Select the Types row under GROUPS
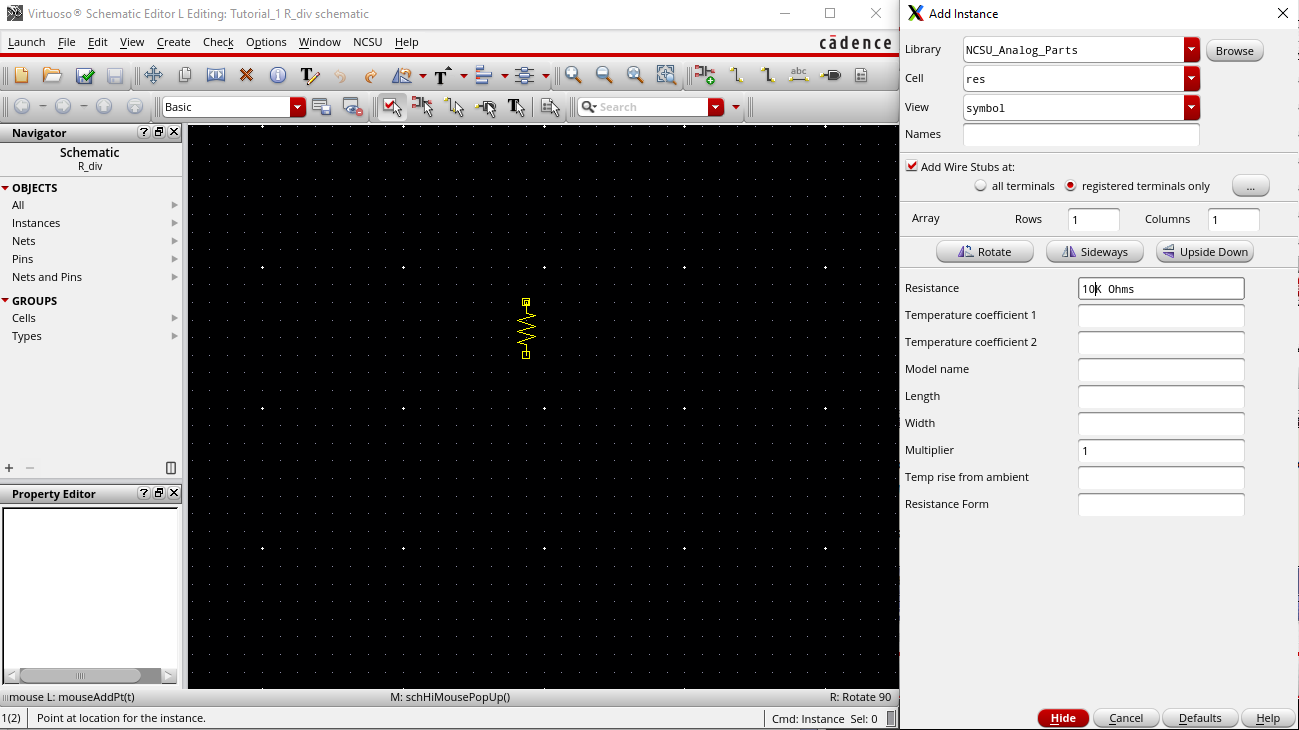Screen dimensions: 1299x730 point(90,336)
